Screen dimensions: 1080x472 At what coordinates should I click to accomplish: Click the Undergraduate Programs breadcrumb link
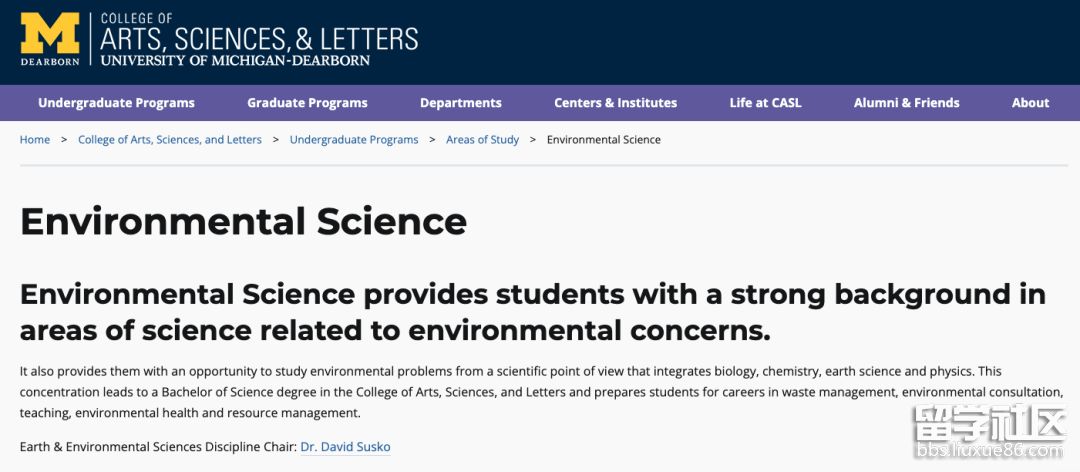pos(354,140)
